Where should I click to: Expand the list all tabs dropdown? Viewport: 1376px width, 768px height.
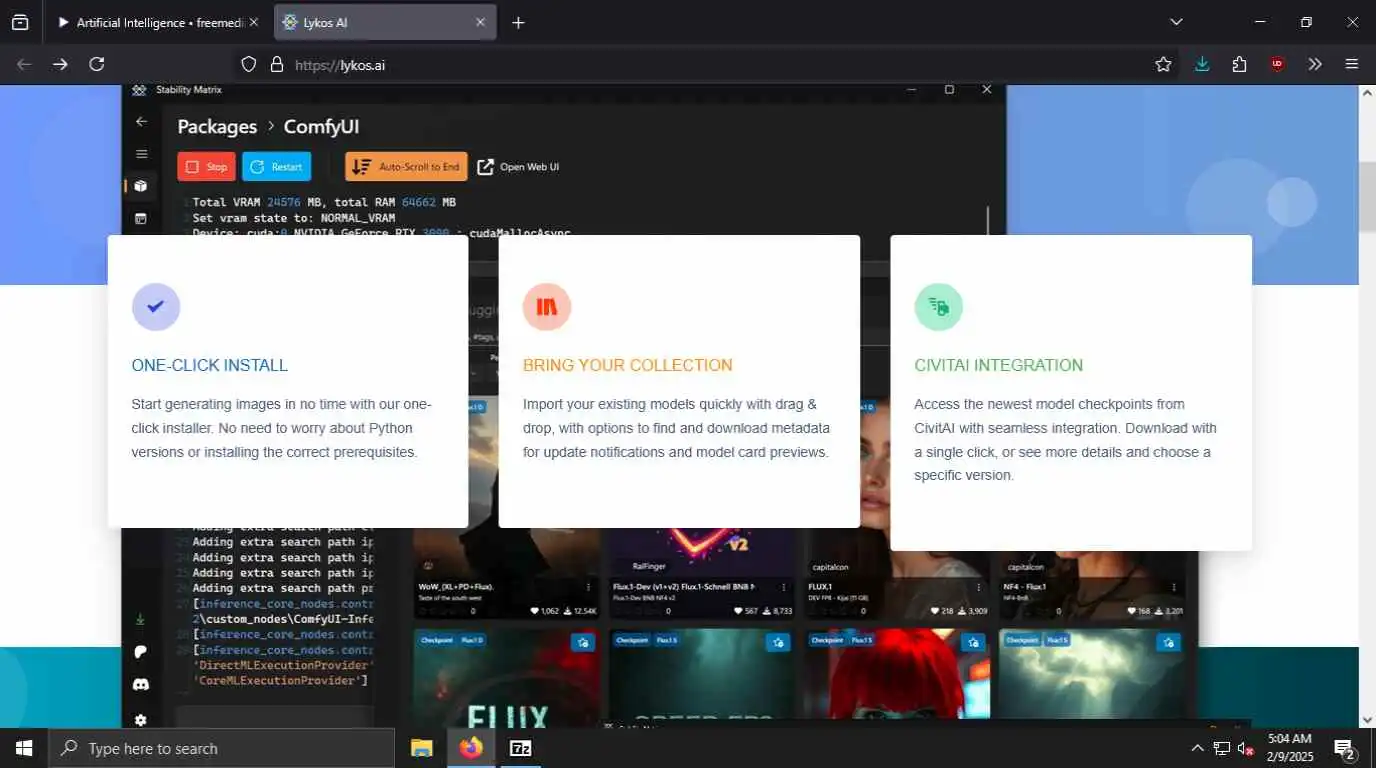(x=1176, y=22)
